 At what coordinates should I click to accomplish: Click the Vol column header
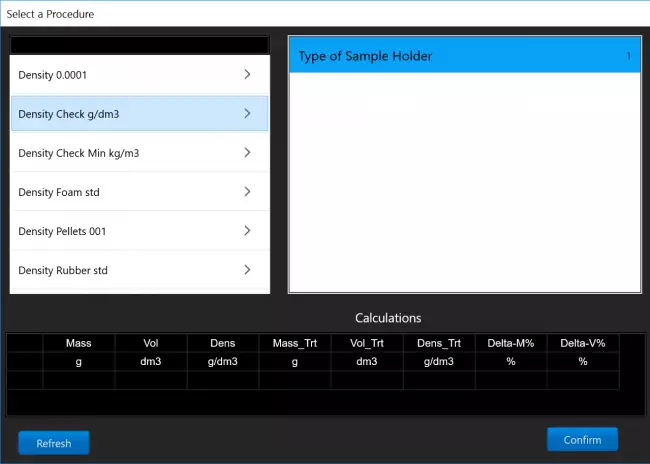[x=150, y=343]
